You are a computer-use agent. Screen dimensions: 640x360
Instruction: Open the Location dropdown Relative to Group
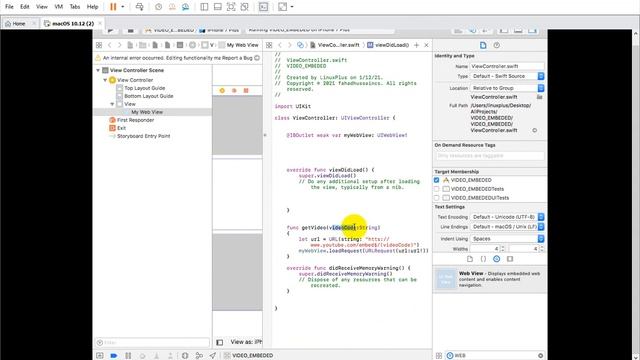coord(507,88)
